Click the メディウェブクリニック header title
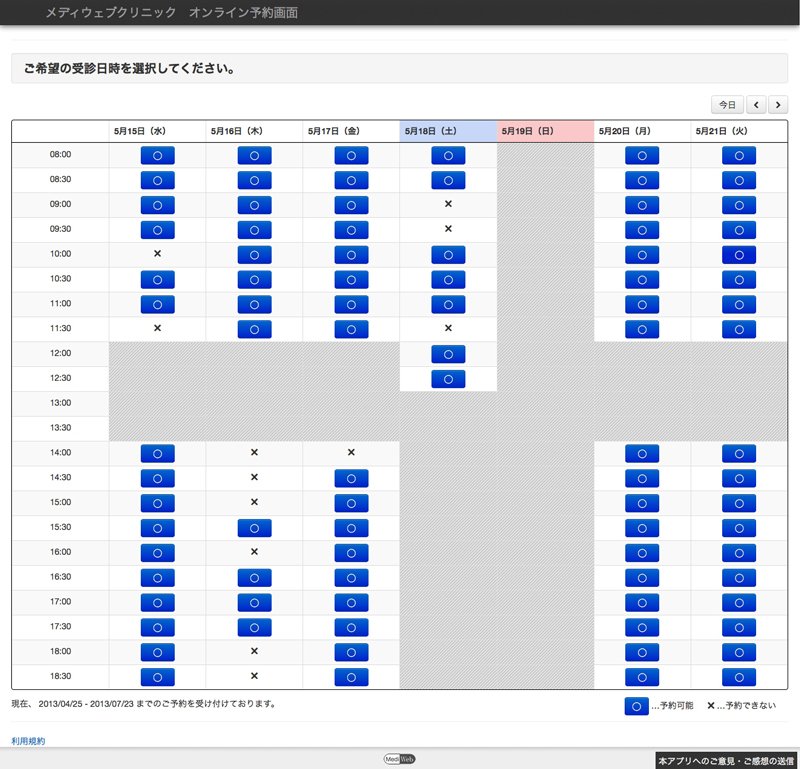This screenshot has width=800, height=769. (111, 12)
